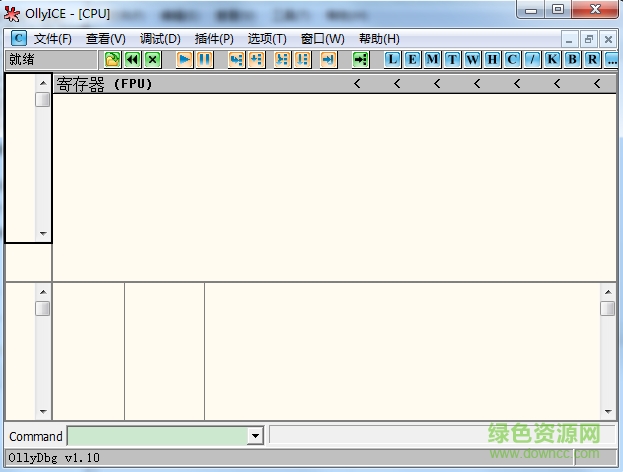Click the Step into toolbar icon
The image size is (623, 472).
[x=236, y=60]
